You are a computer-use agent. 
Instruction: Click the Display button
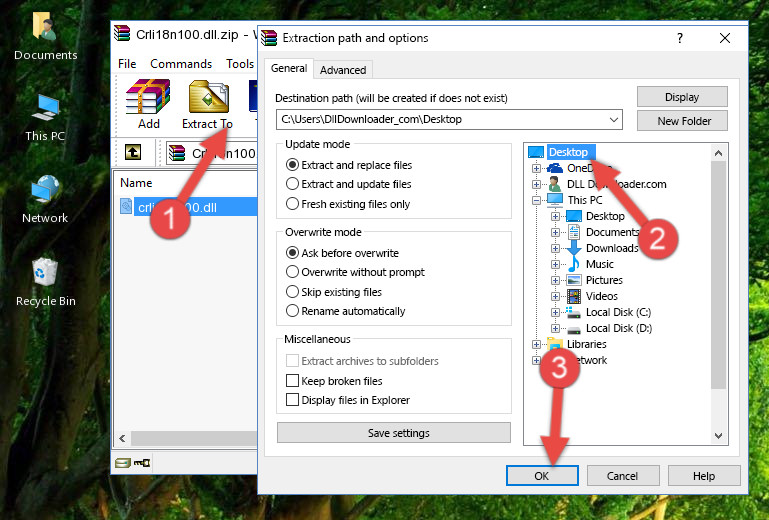click(x=682, y=97)
